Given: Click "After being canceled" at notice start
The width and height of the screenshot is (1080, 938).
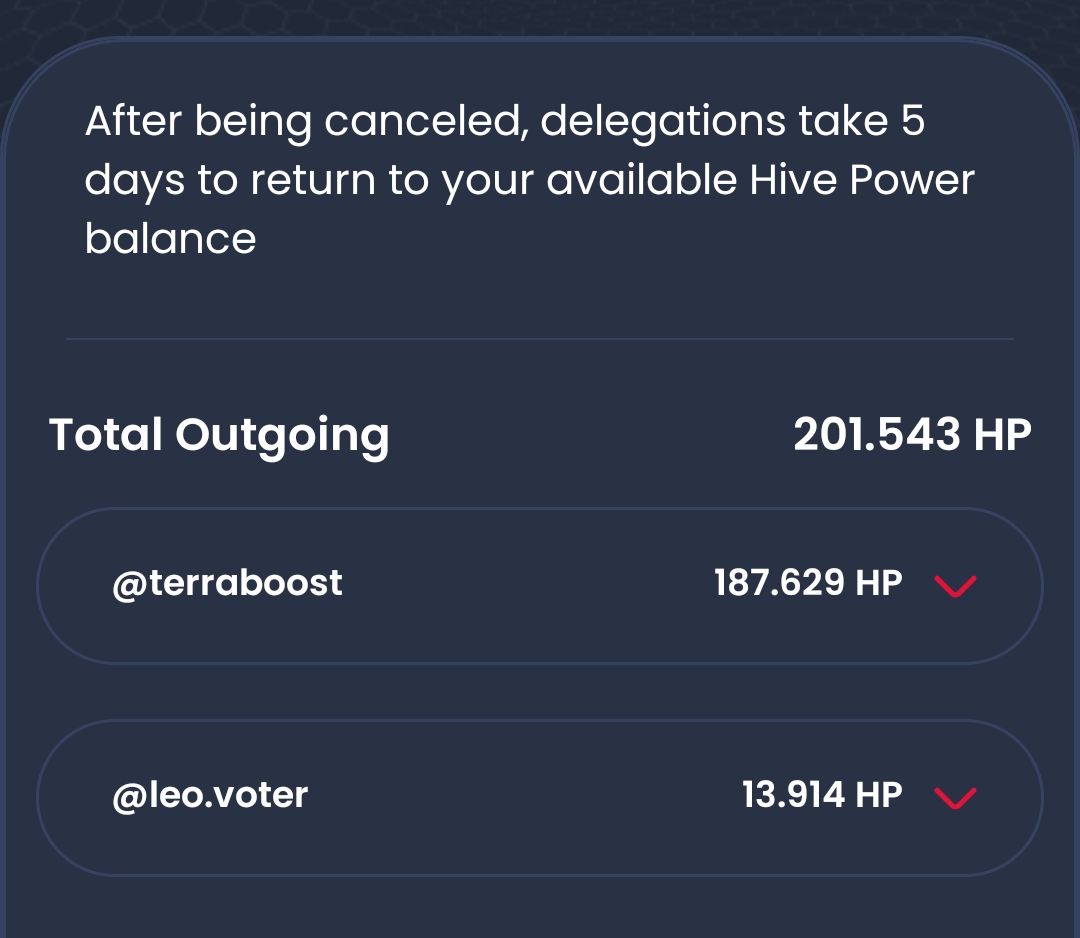Looking at the screenshot, I should tap(303, 121).
